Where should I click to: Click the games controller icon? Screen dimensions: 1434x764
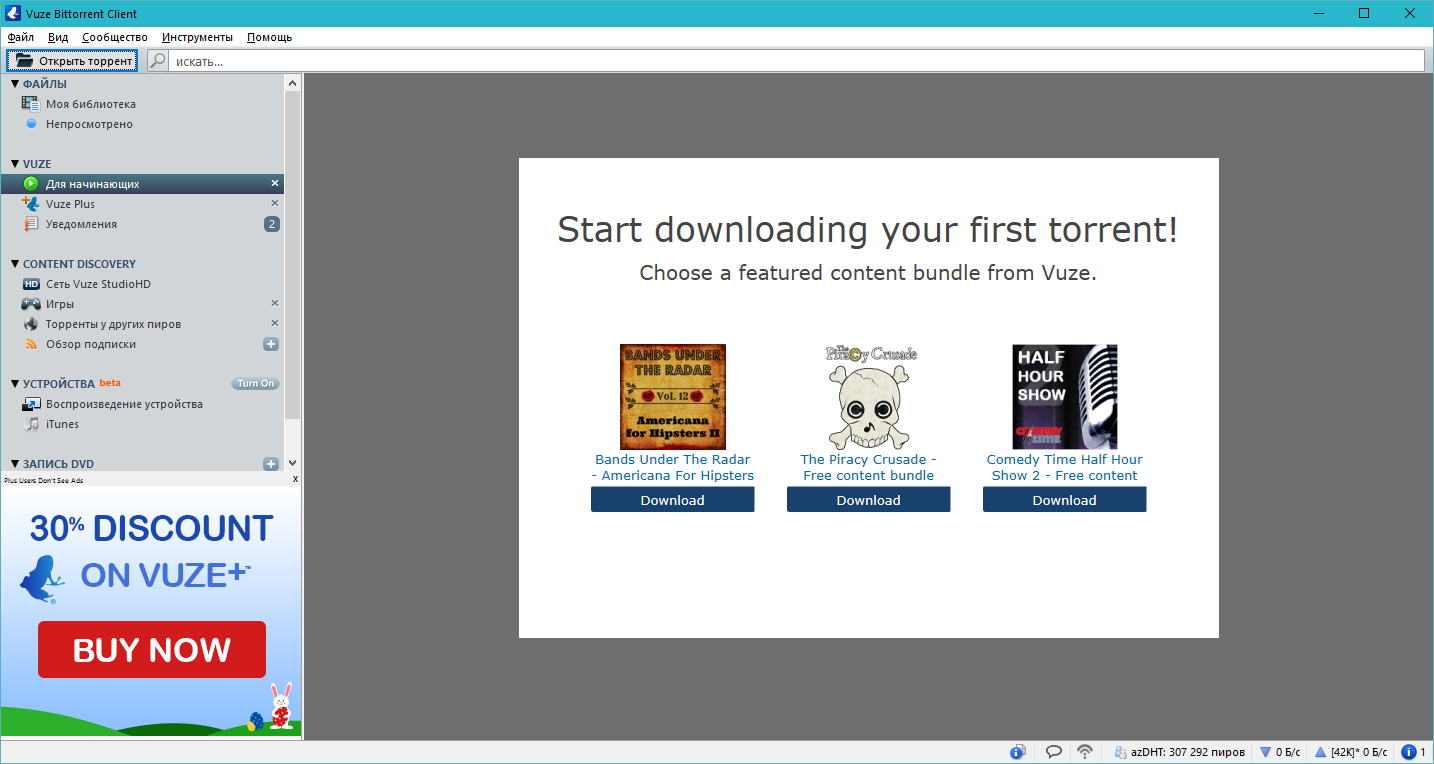pos(31,304)
